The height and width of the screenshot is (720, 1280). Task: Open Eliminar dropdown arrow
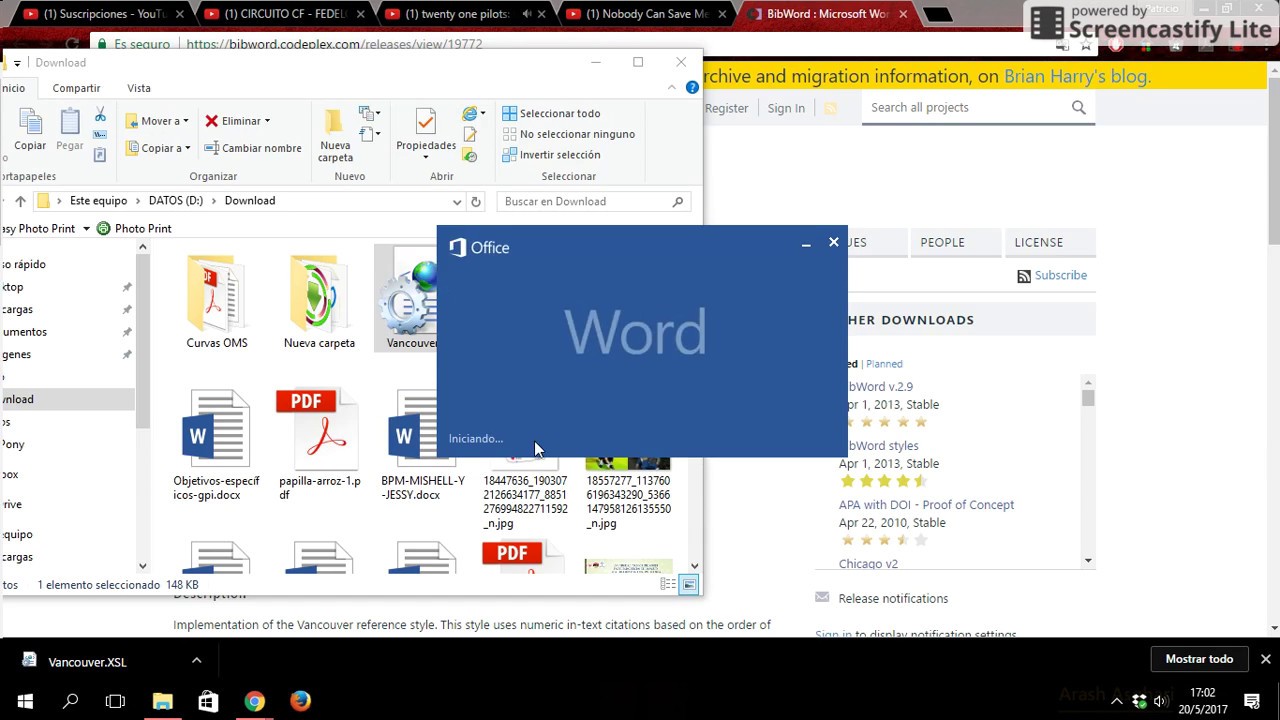[267, 121]
